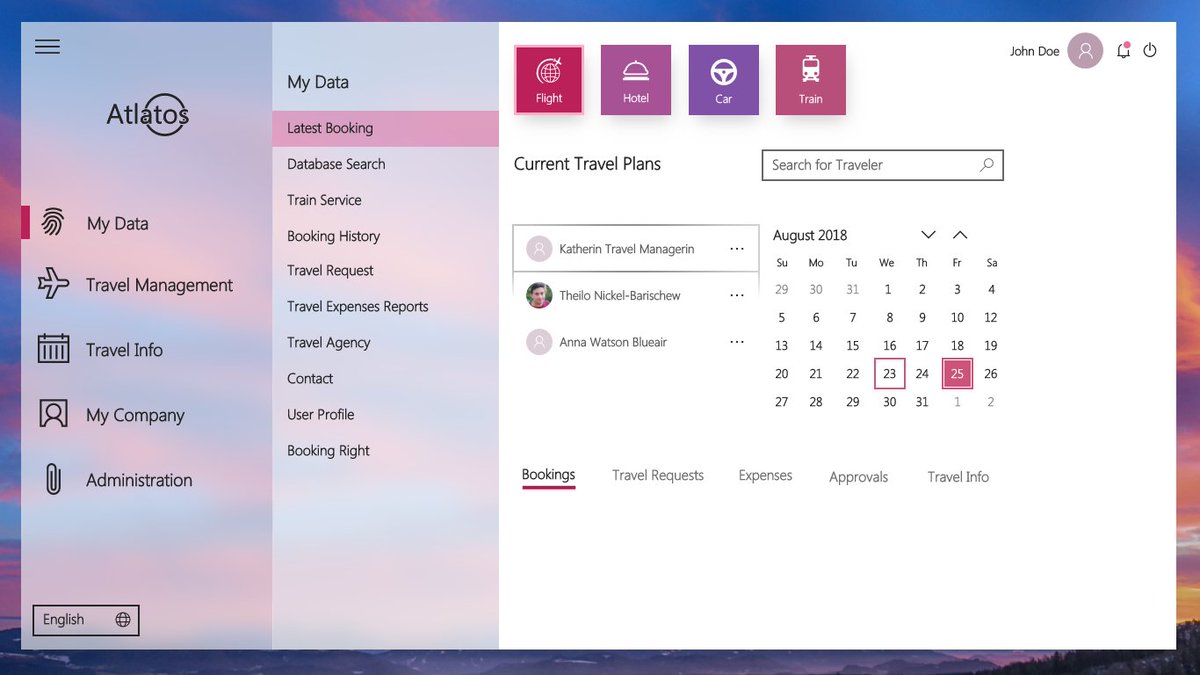Click the Car booking tile
This screenshot has width=1200, height=675.
coord(723,79)
